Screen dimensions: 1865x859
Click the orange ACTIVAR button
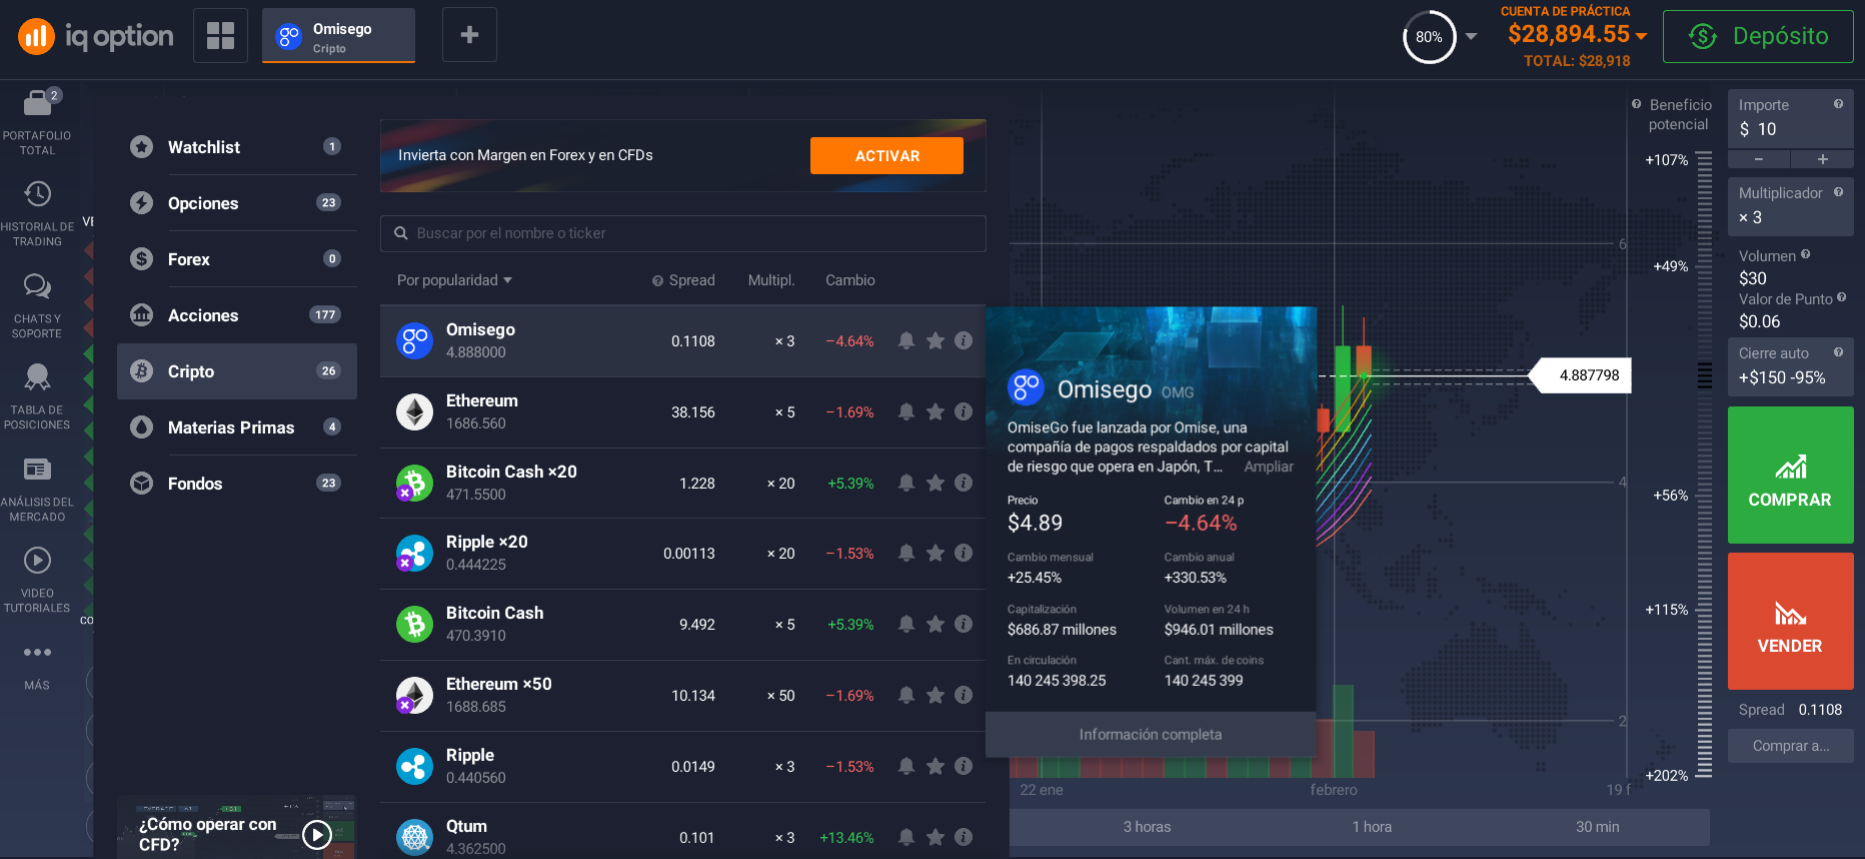point(887,156)
